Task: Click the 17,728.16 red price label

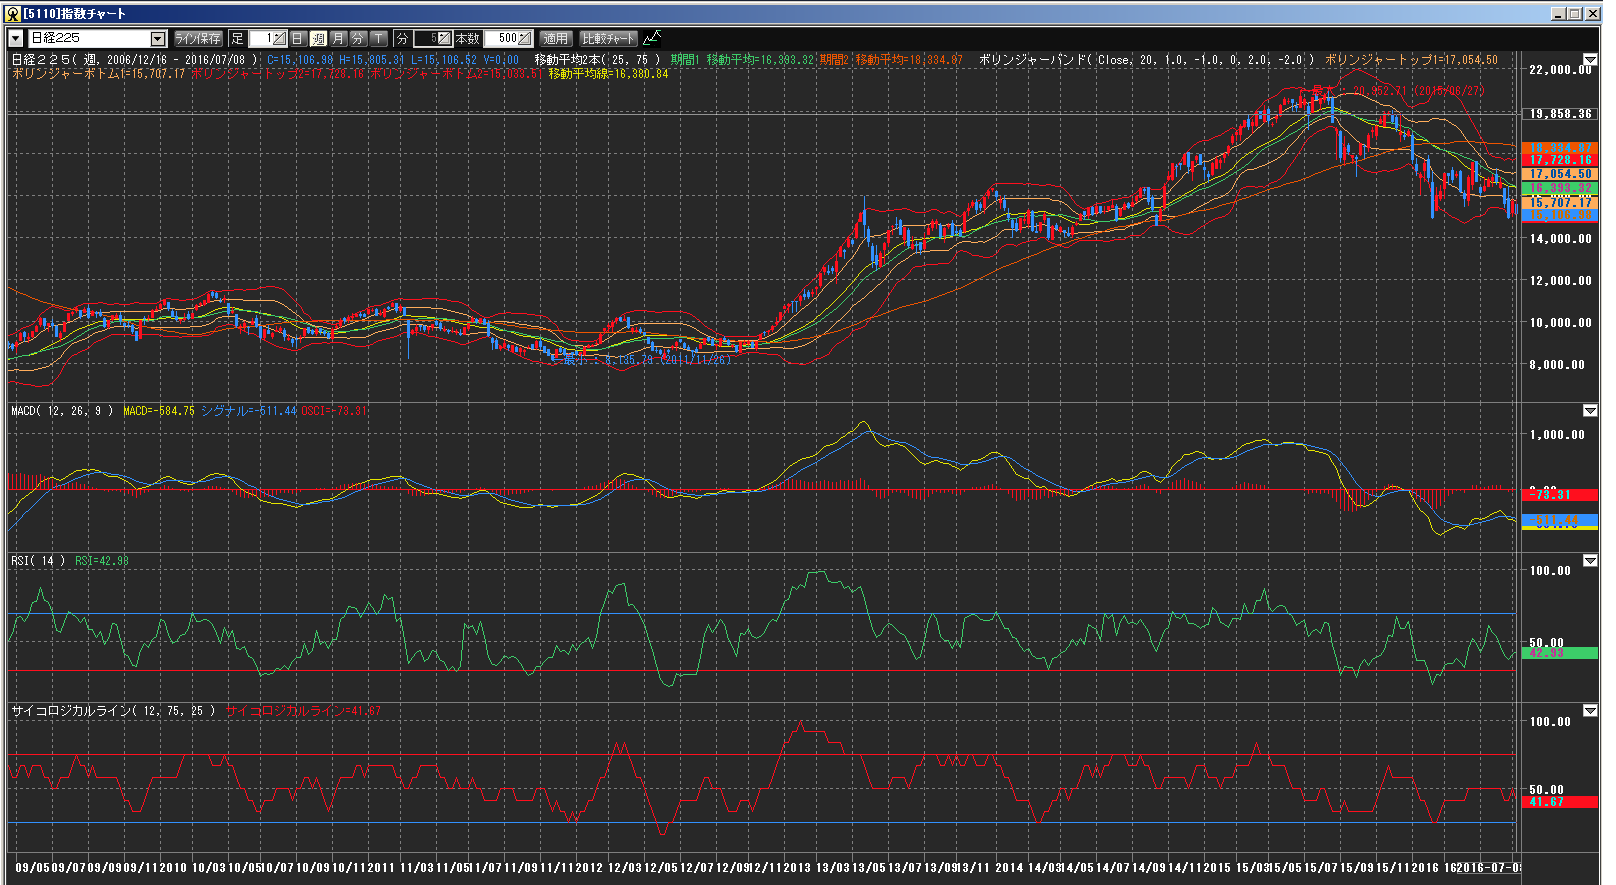Action: click(1559, 160)
